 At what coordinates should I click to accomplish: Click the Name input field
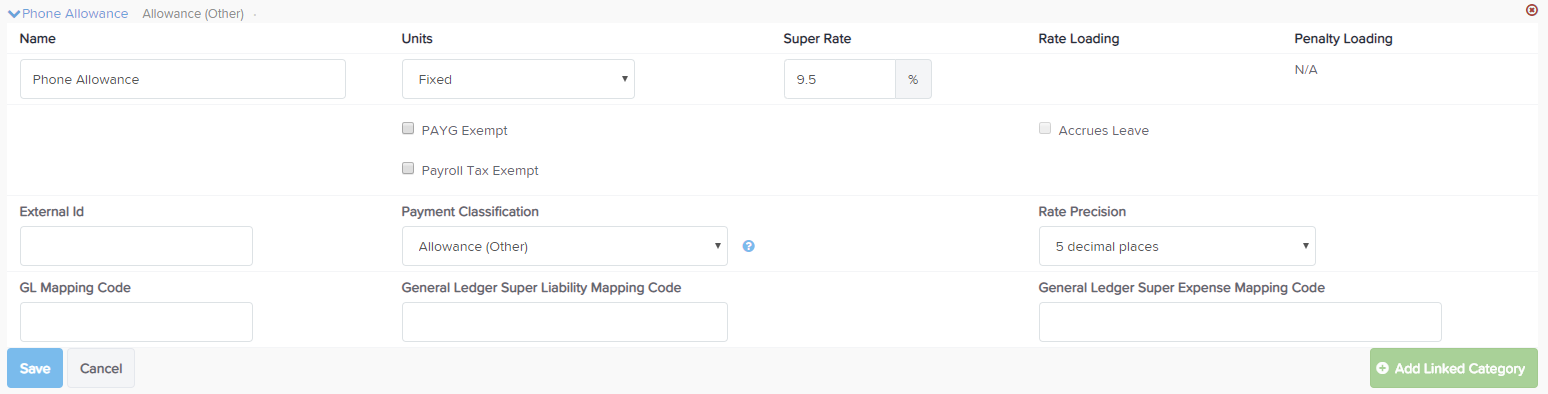[x=183, y=79]
